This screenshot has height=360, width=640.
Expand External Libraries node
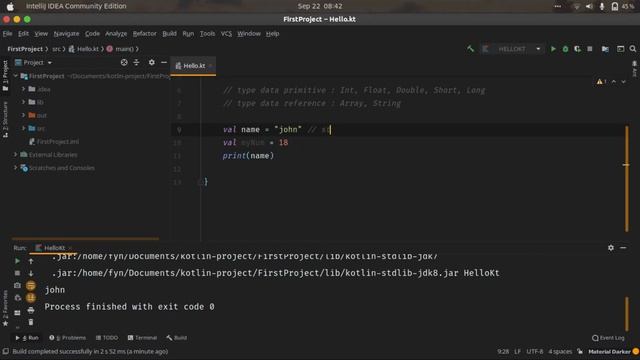tap(16, 155)
